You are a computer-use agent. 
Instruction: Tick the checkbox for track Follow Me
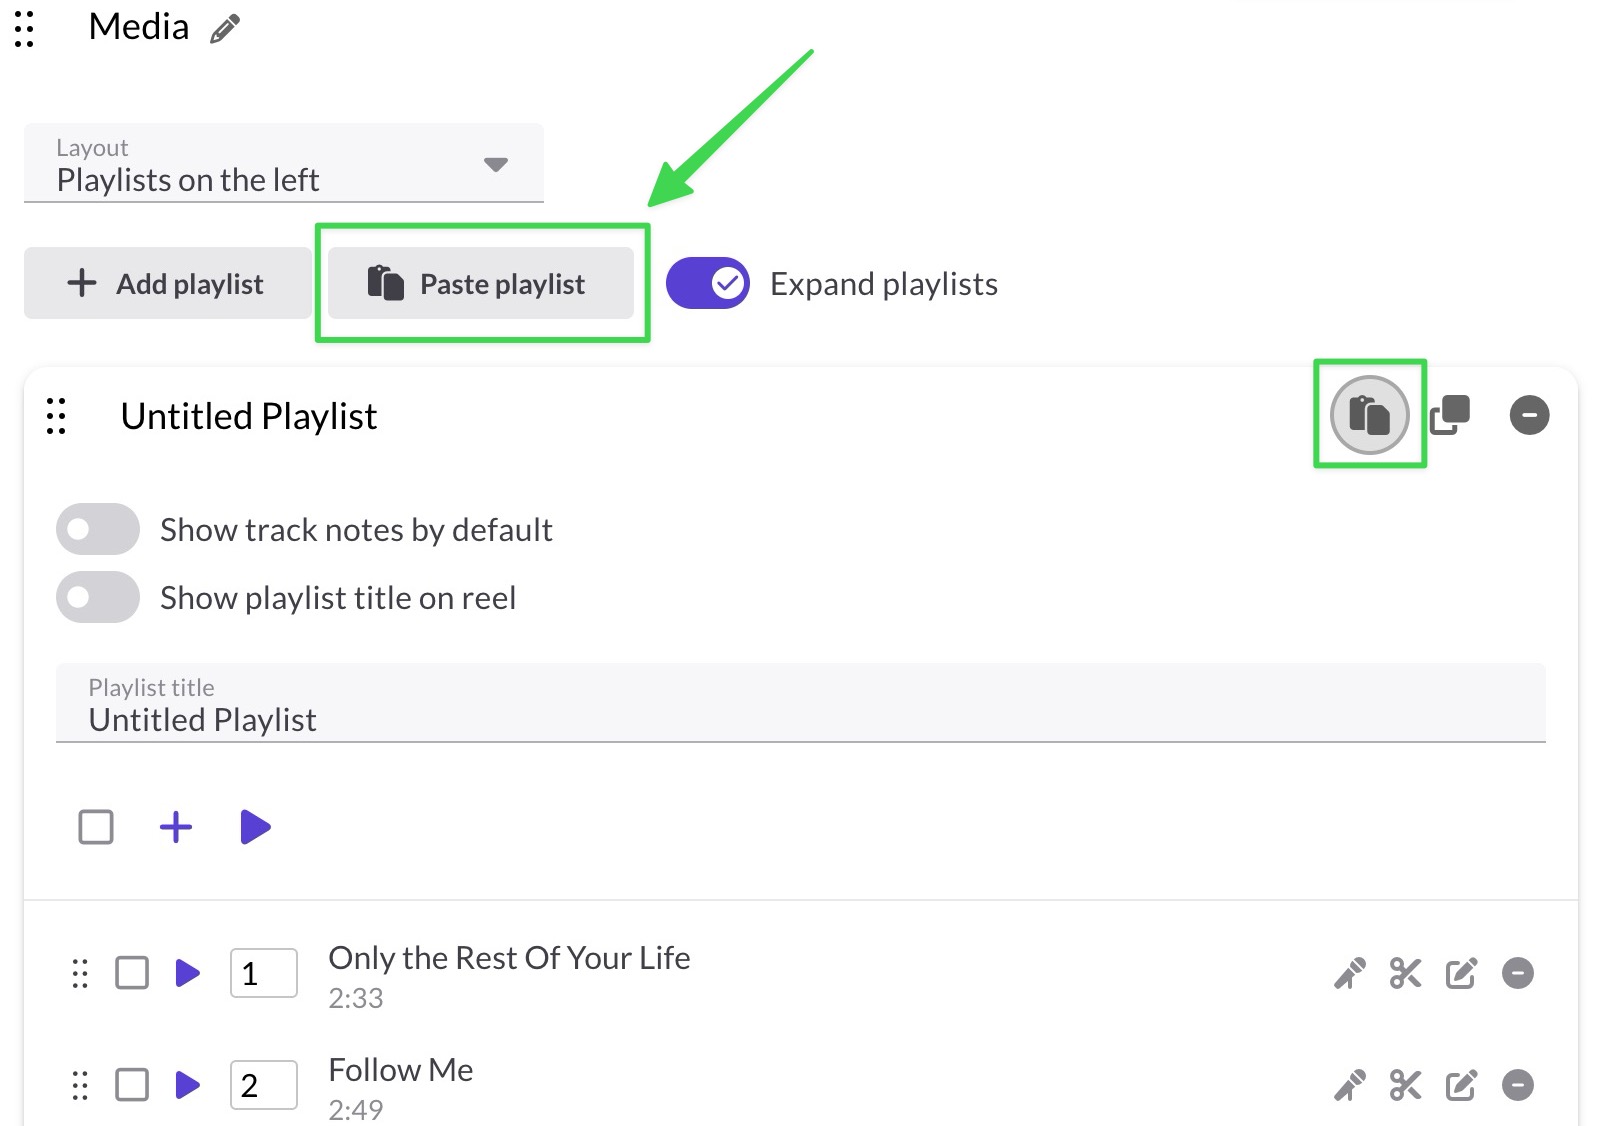tap(132, 1085)
